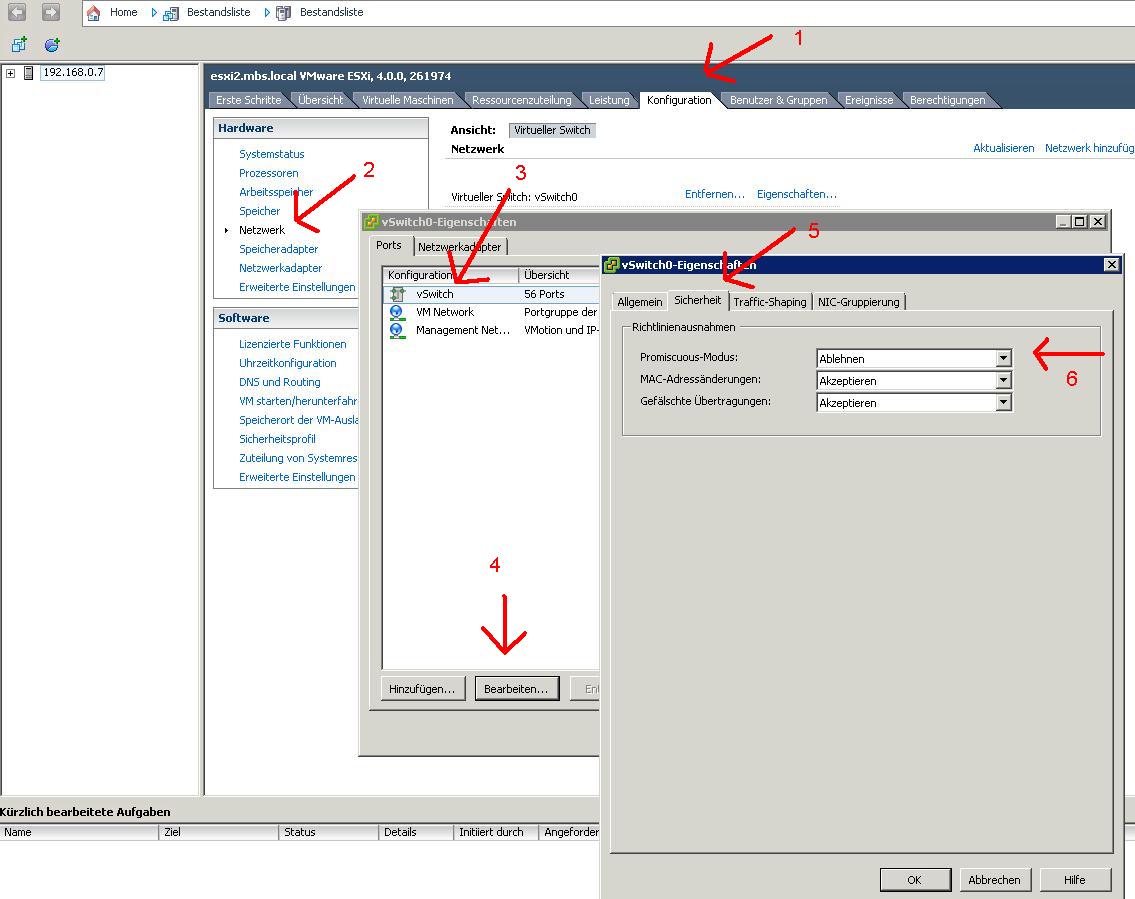Open Speicheradapter in Hardware list
The width and height of the screenshot is (1135, 899).
279,249
